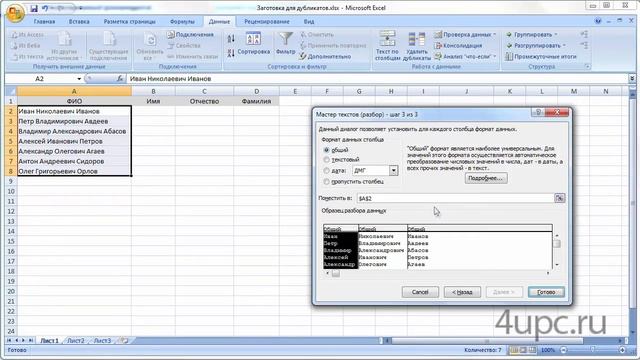Zoom out with minus button
The height and width of the screenshot is (360, 640).
tap(564, 350)
